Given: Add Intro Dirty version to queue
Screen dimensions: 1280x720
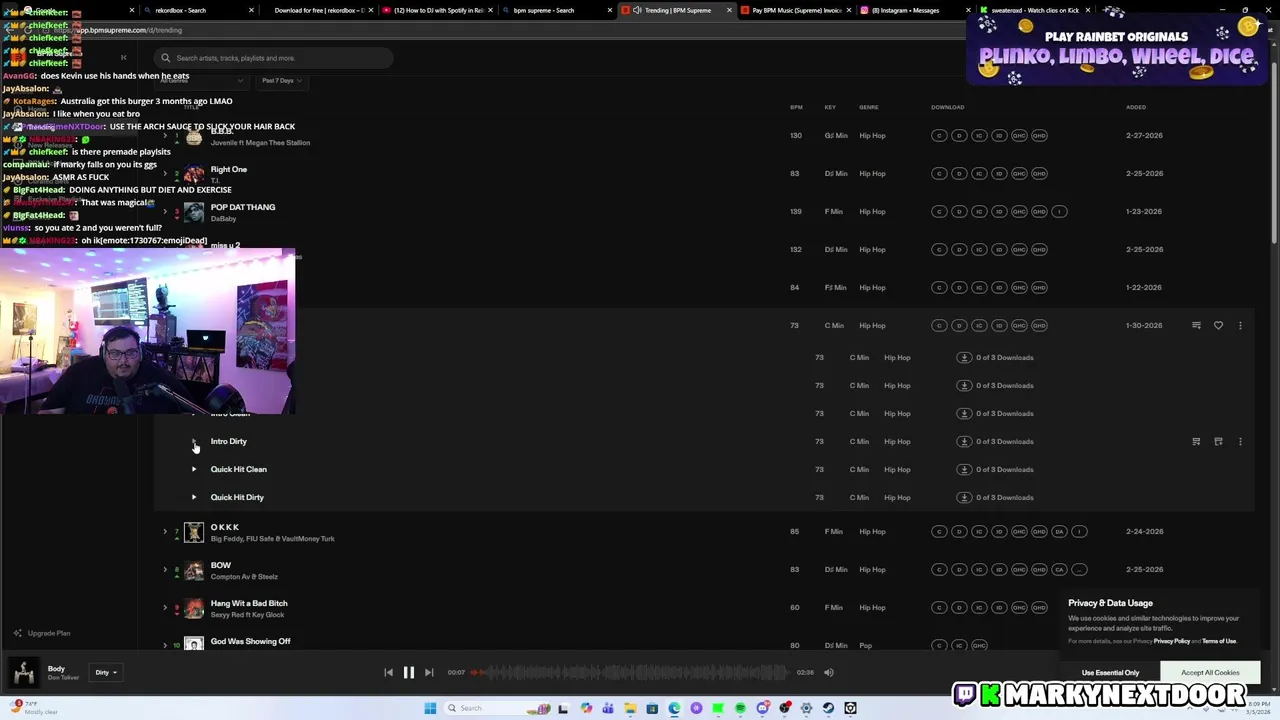Looking at the screenshot, I should 1196,441.
